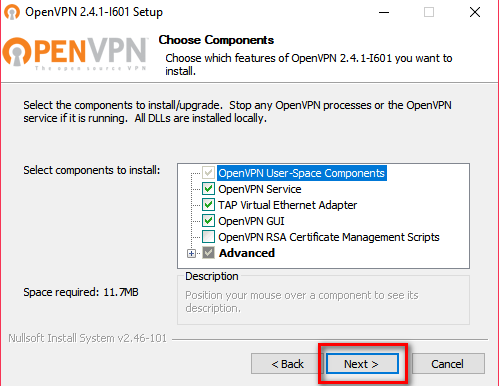Select OpenVPN RSA Certificate Management Scripts label

(329, 237)
